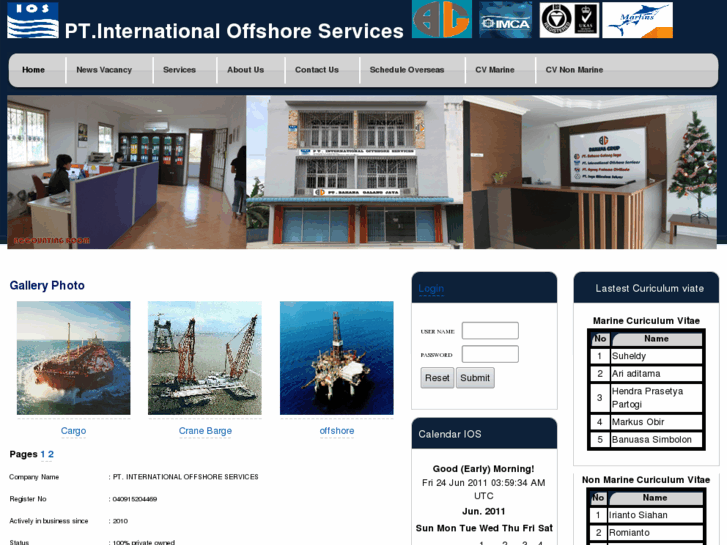Open the Cargo ship gallery photo
This screenshot has width=727, height=545.
[x=73, y=358]
